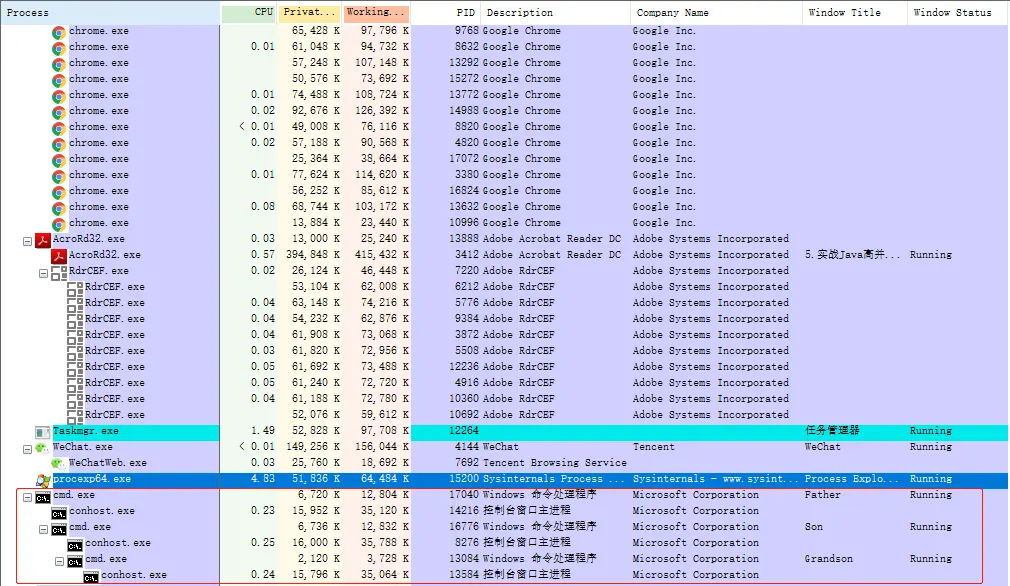Viewport: 1010px width, 586px height.
Task: Collapse the Son cmd.exe process node
Action: [43, 529]
